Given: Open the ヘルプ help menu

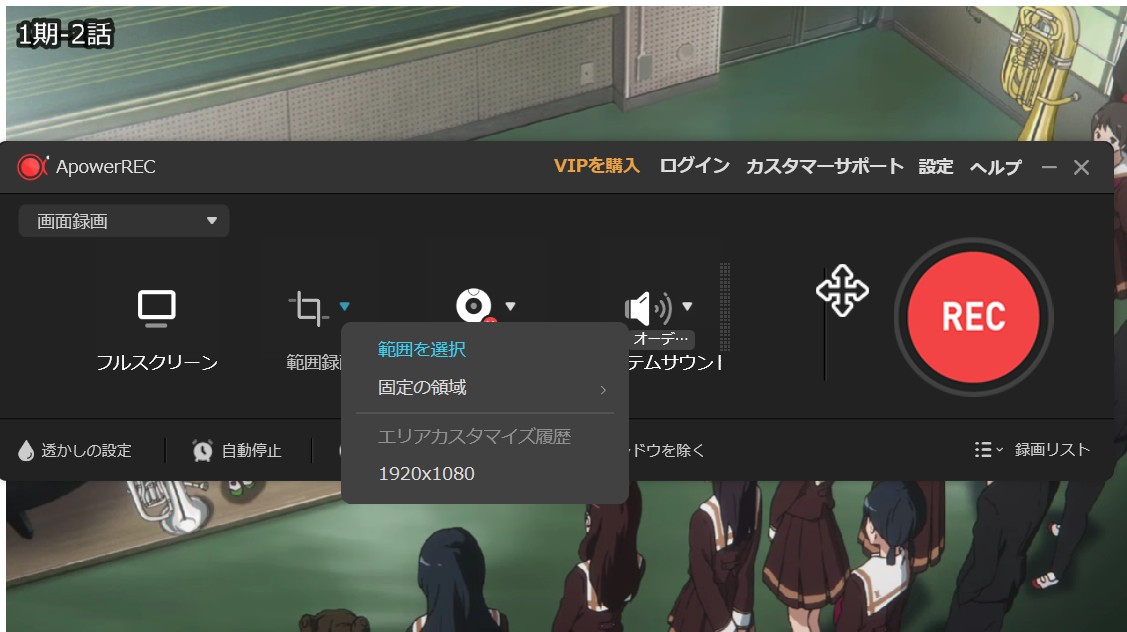Looking at the screenshot, I should pyautogui.click(x=995, y=167).
